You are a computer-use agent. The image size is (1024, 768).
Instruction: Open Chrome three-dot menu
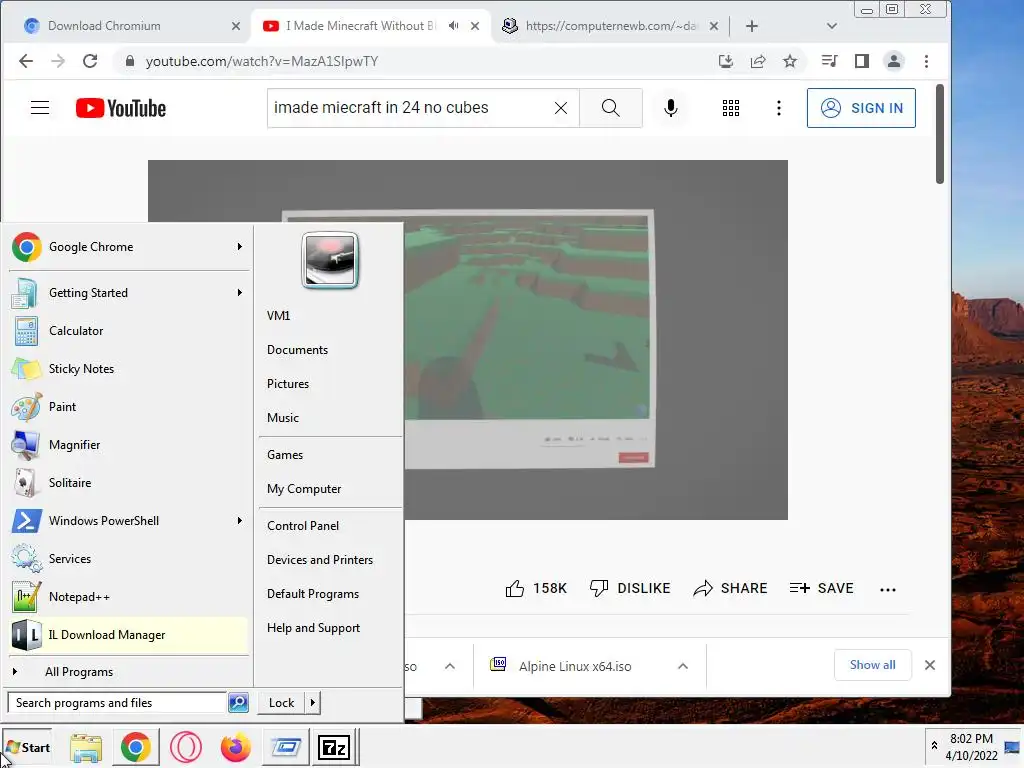click(x=926, y=61)
